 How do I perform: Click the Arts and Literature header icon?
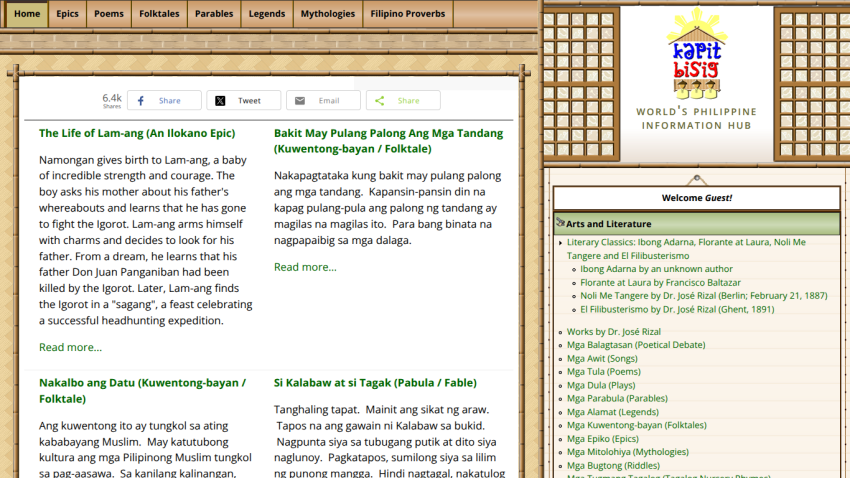(561, 222)
